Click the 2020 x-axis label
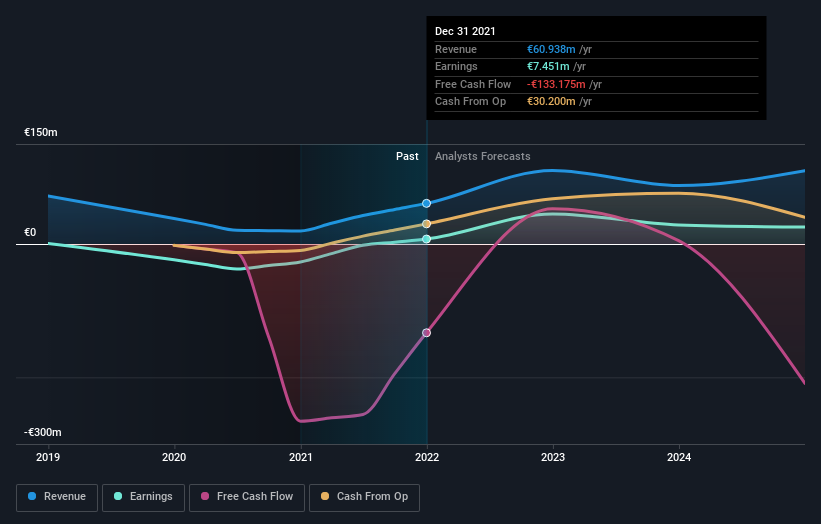 (x=174, y=457)
